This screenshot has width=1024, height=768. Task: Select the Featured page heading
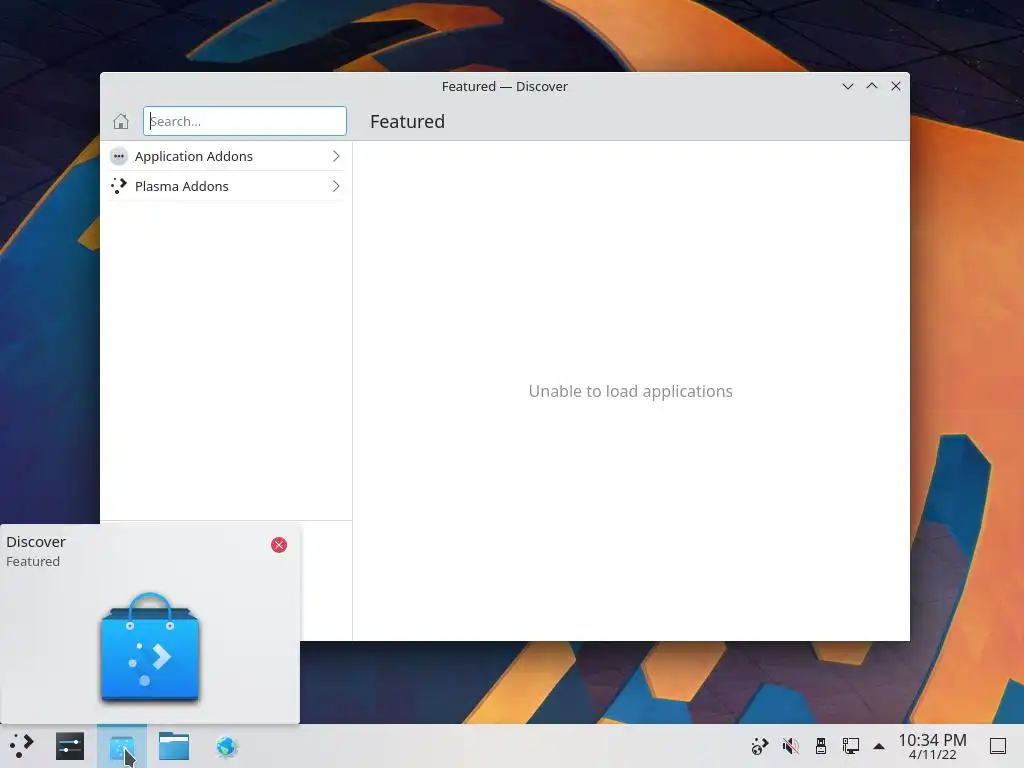pyautogui.click(x=408, y=121)
